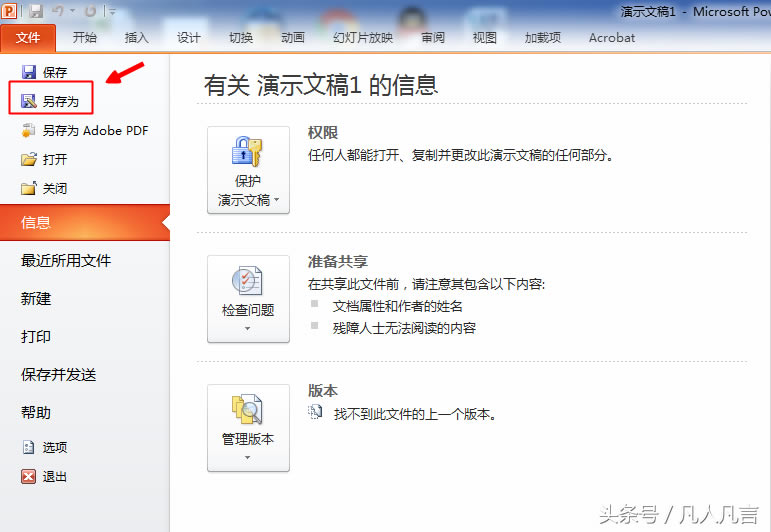Click the Undo arrow in title bar
The width and height of the screenshot is (771, 532).
coord(60,11)
